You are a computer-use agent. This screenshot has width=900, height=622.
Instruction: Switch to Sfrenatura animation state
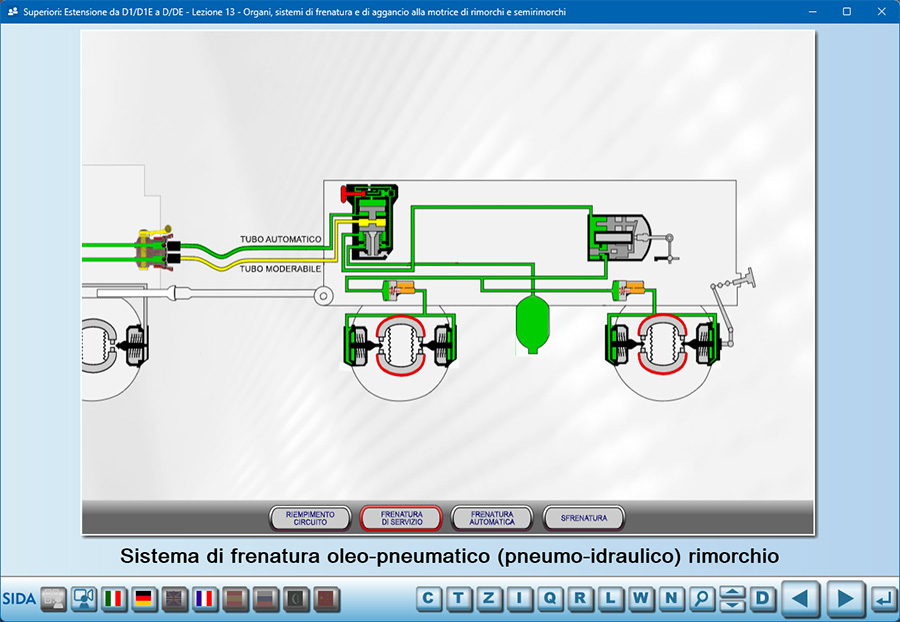tap(584, 518)
